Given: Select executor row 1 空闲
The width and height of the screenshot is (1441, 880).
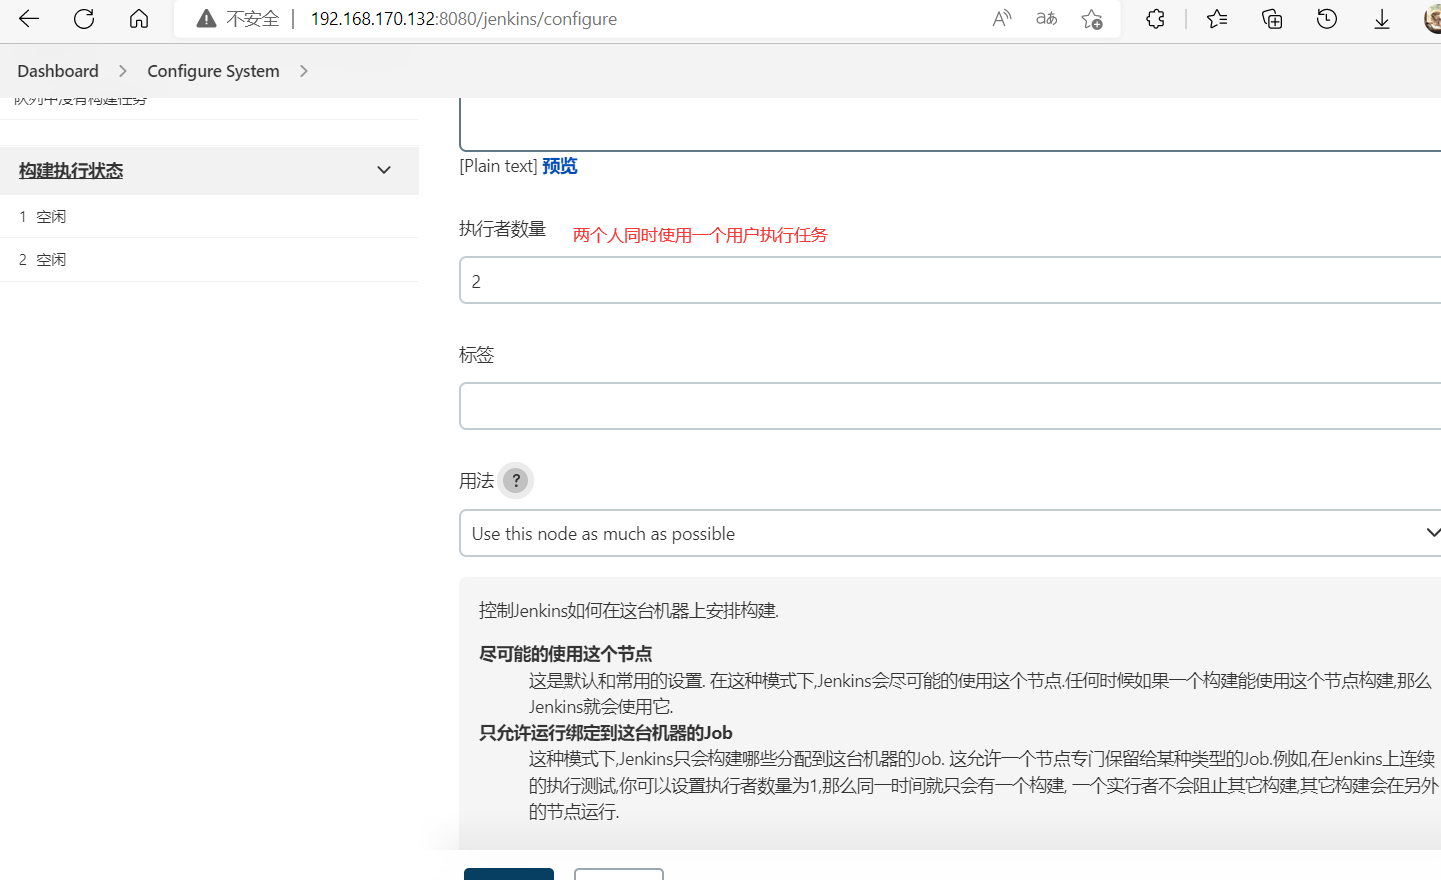Looking at the screenshot, I should pyautogui.click(x=209, y=216).
